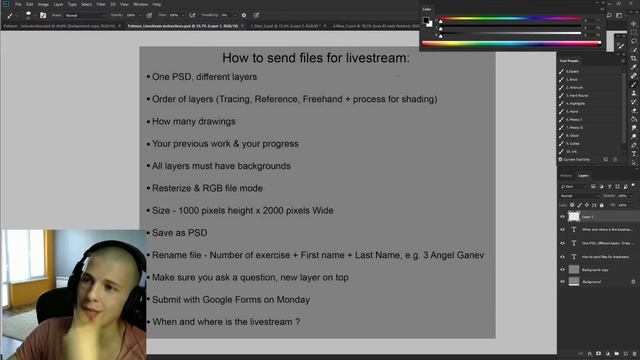Lock all layer attributes icon
Image resolution: width=640 pixels, height=360 pixels.
coord(602,205)
